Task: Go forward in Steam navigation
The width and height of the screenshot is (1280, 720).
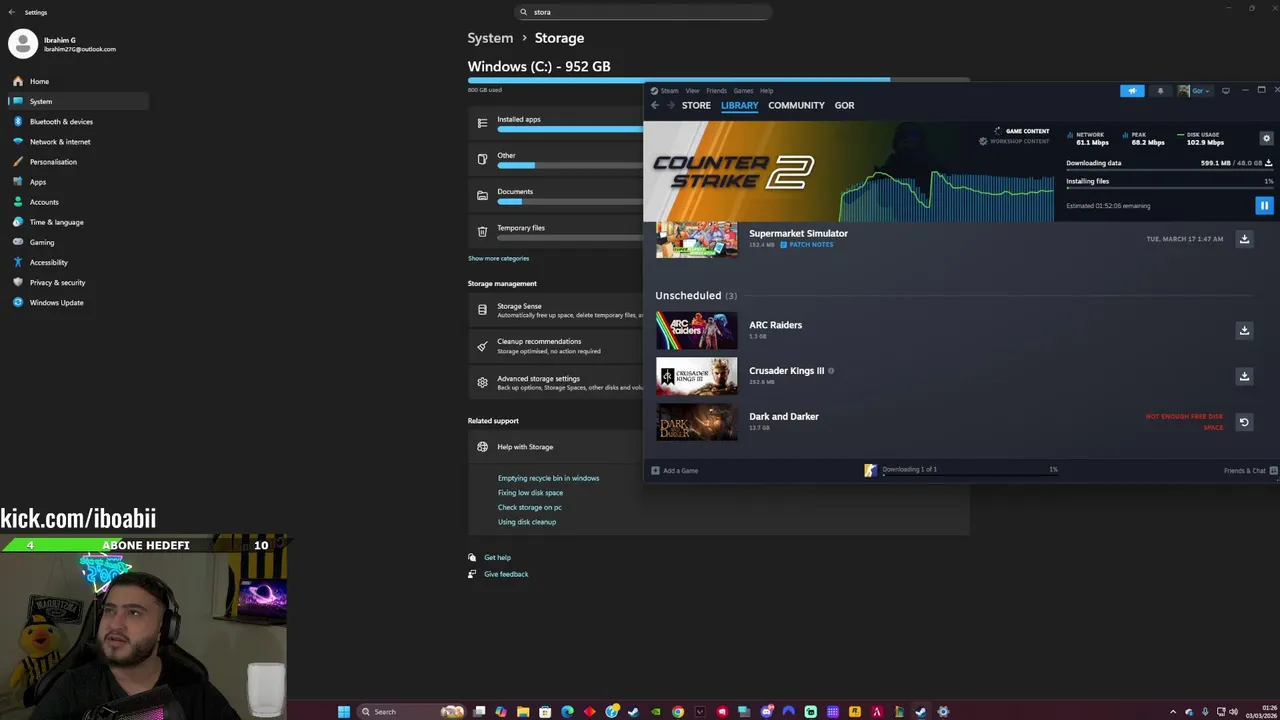Action: [671, 105]
